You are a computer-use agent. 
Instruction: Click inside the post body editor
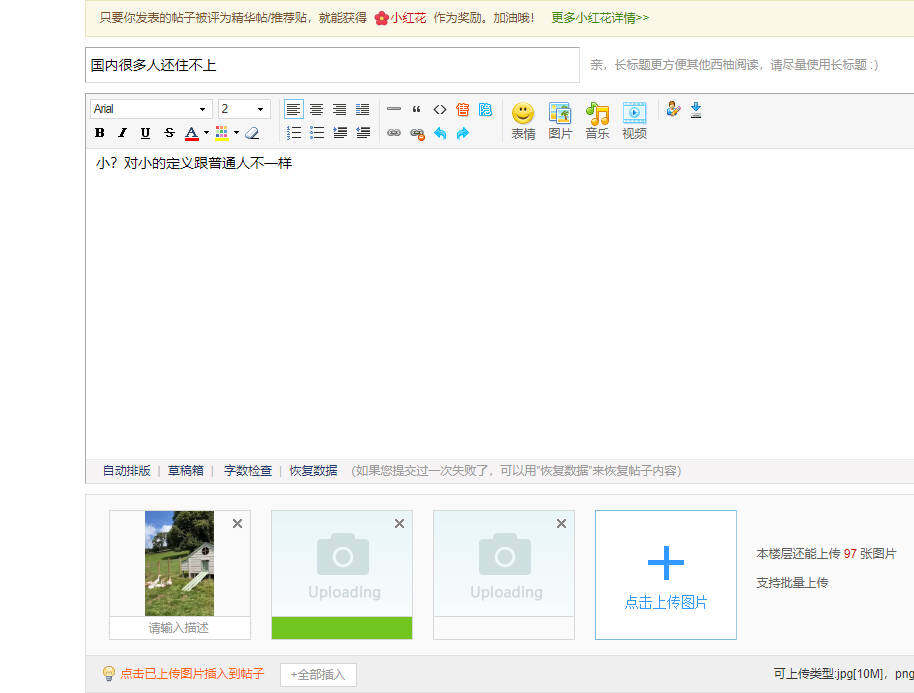point(500,303)
